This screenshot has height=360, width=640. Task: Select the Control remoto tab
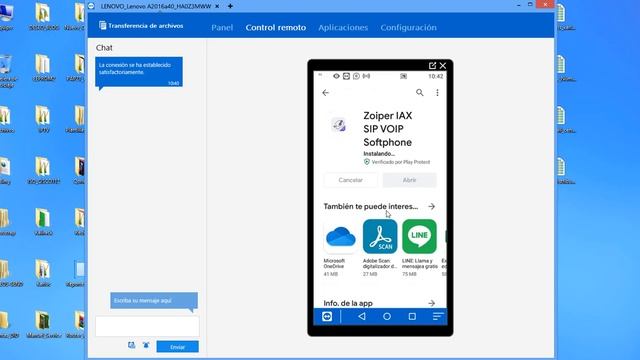(276, 27)
